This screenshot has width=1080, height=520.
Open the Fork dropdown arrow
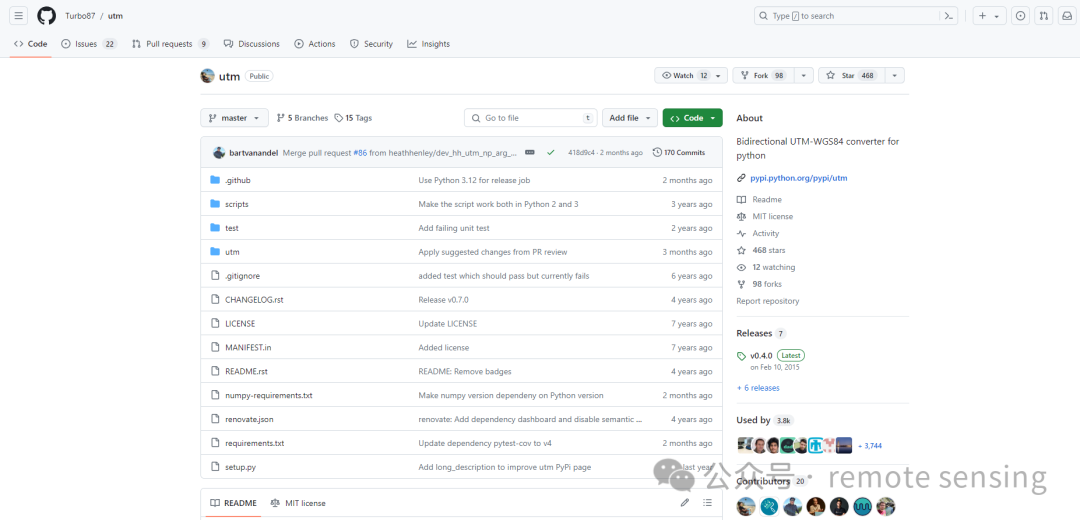click(804, 76)
